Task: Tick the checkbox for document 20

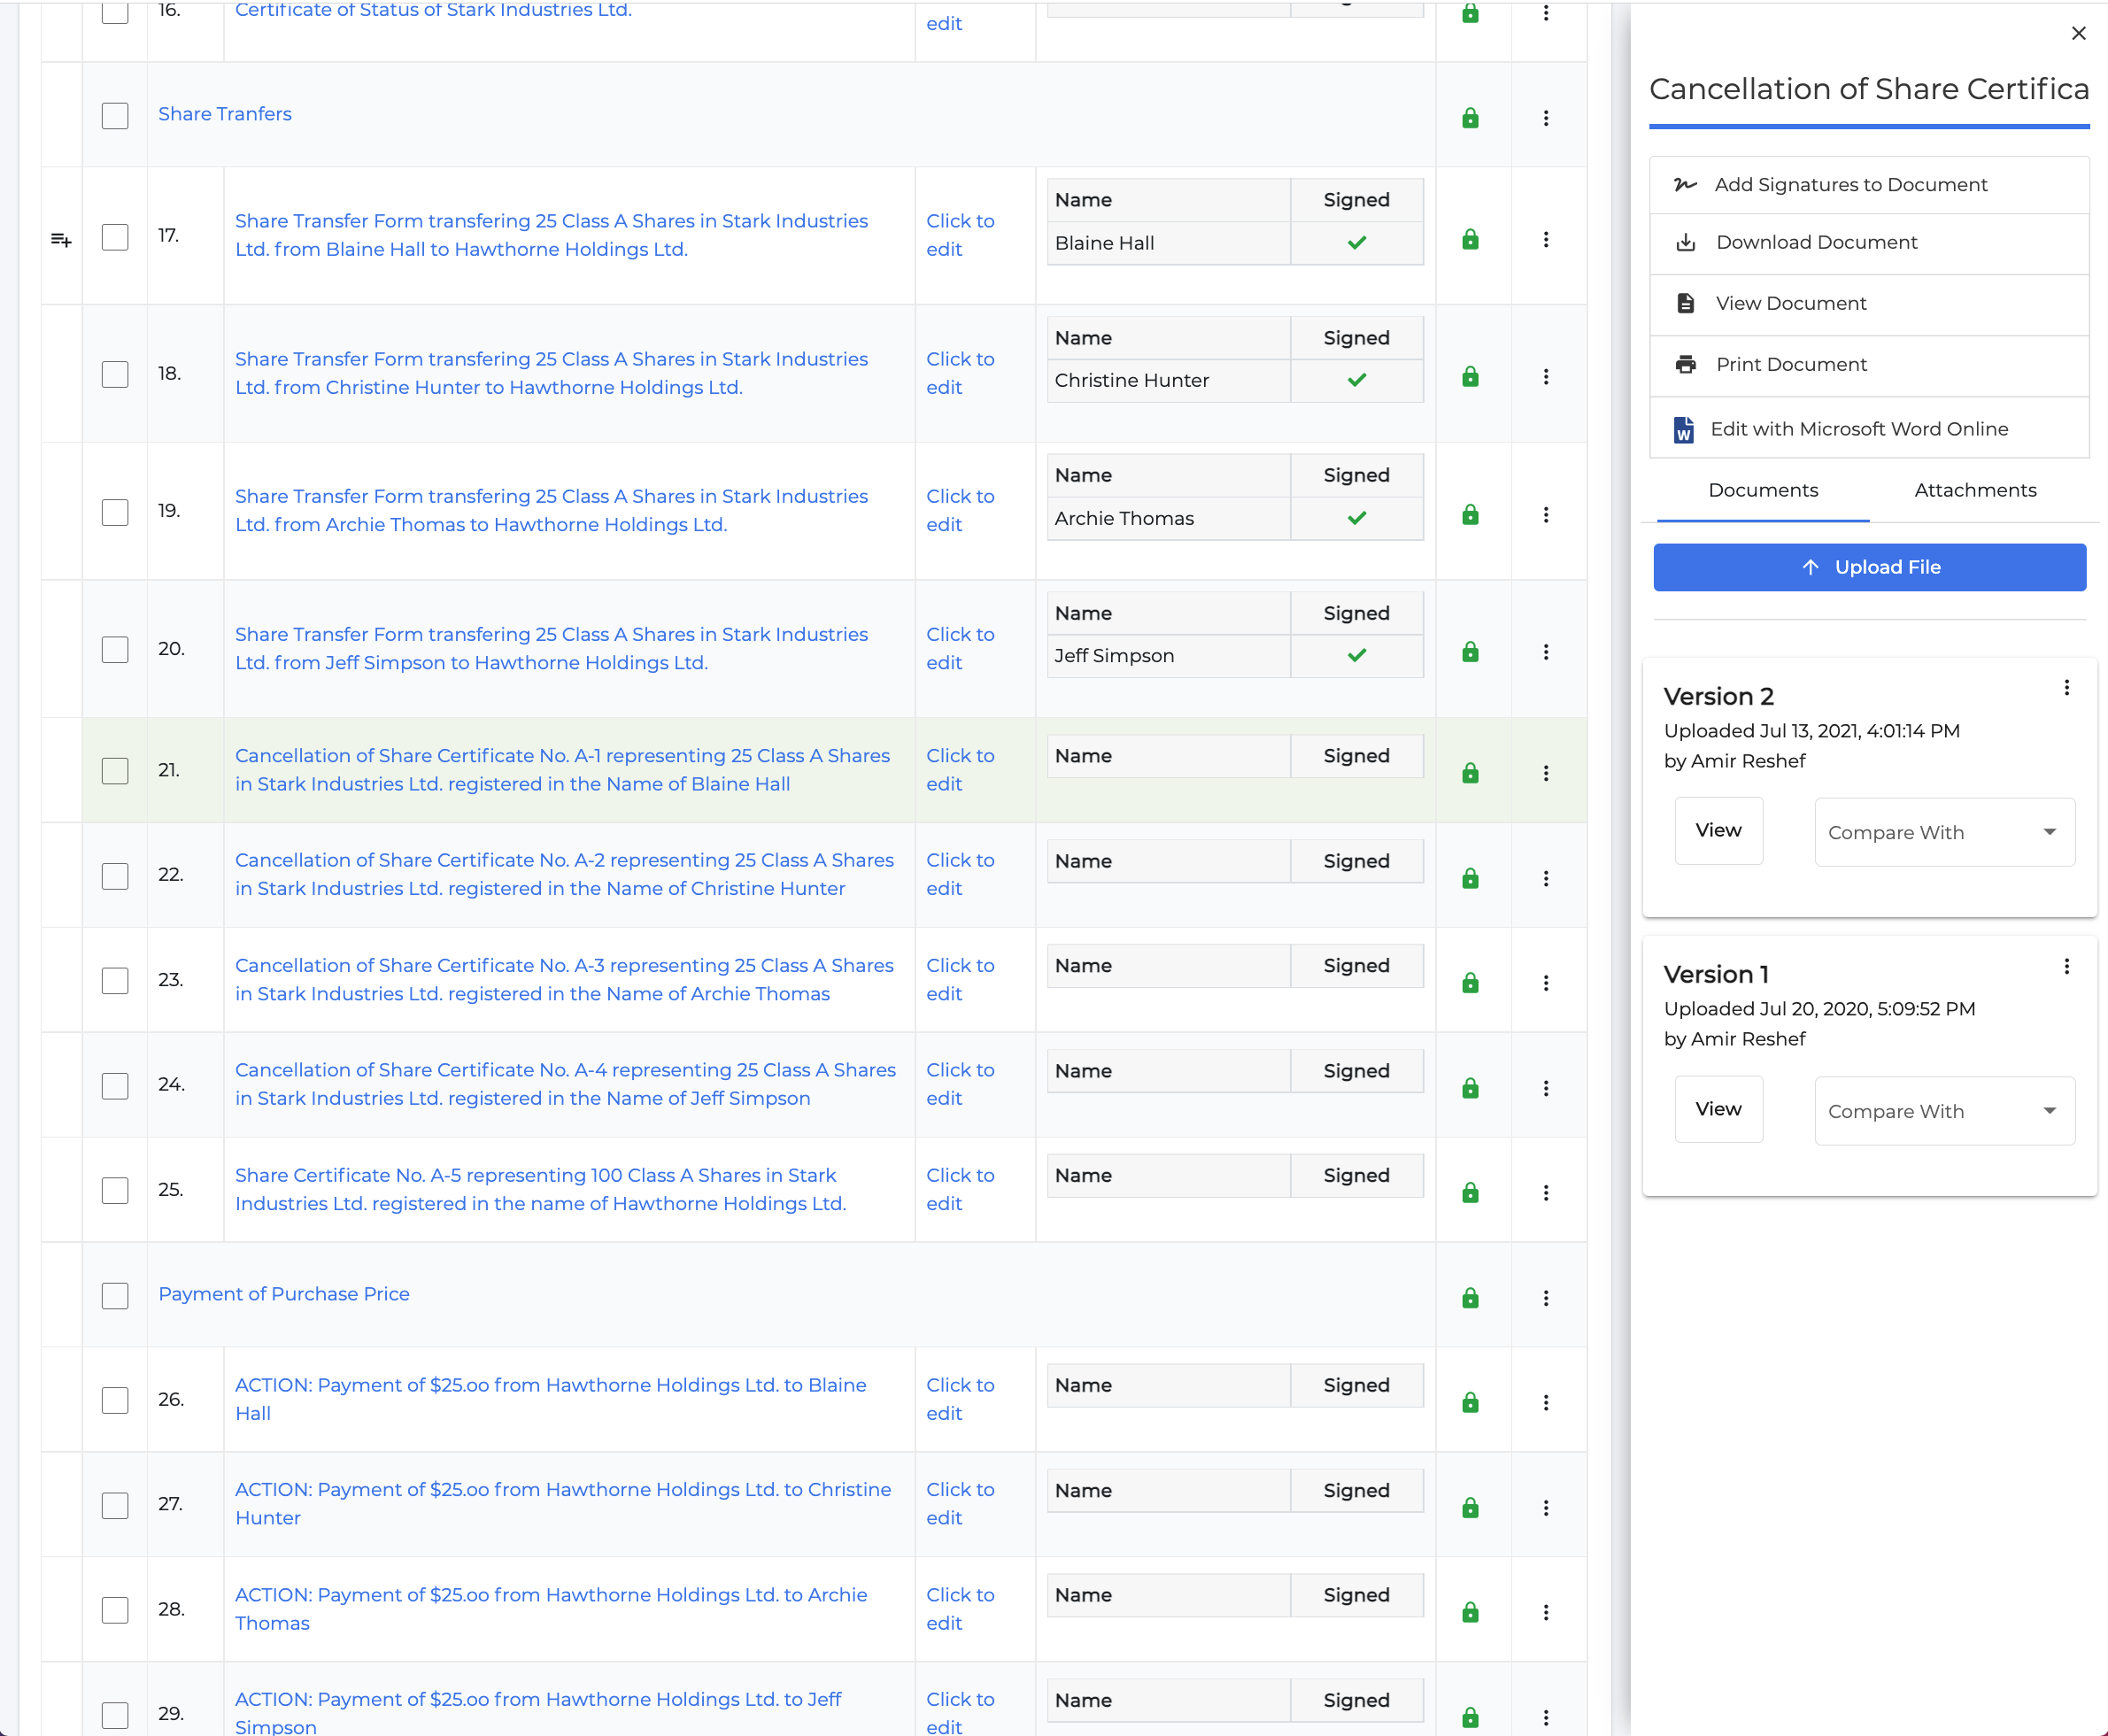Action: pyautogui.click(x=115, y=650)
